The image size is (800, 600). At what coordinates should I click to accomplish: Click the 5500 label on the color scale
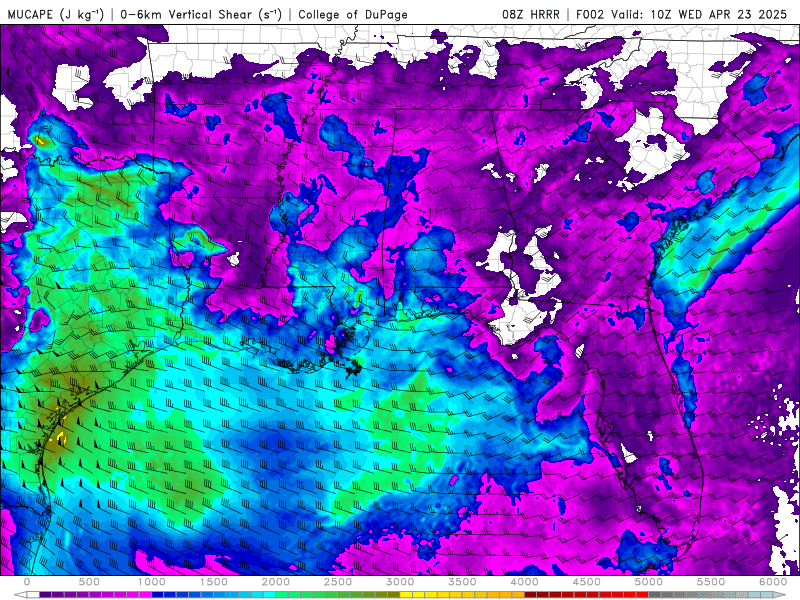711,582
